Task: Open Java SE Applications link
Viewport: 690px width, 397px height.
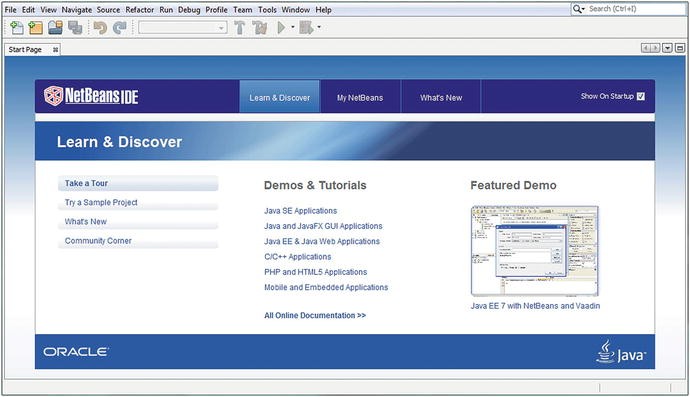Action: click(301, 211)
